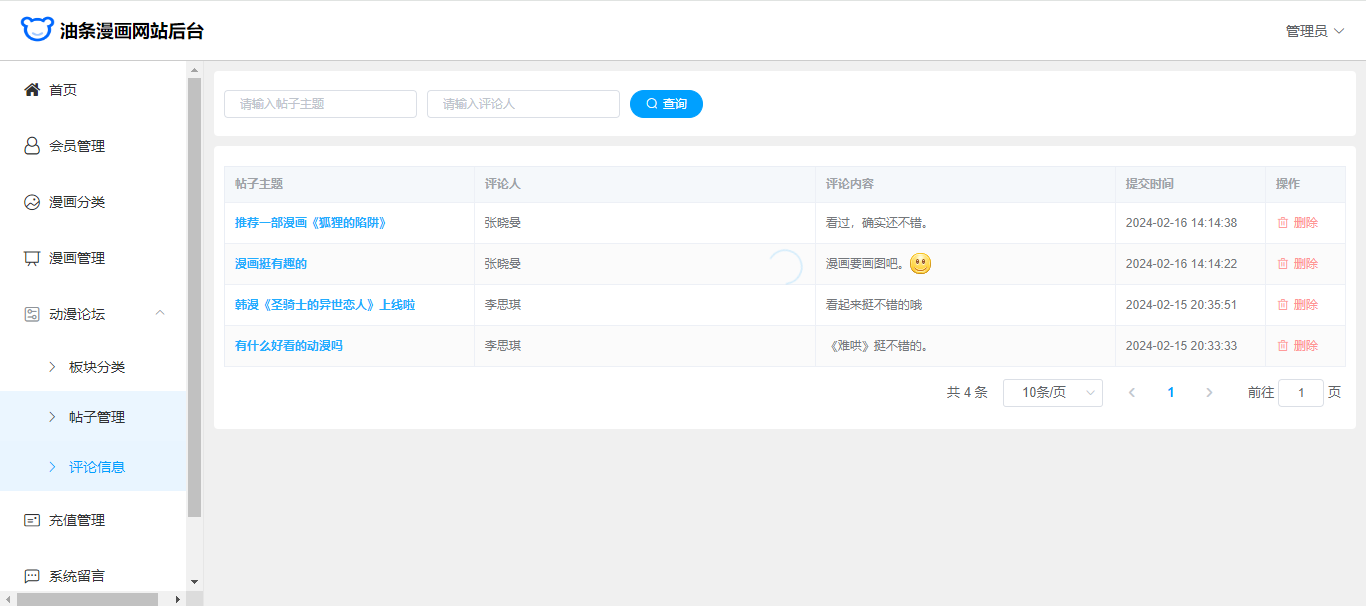Screen dimensions: 1366x606
Task: Click the chart icon beside 漫画分类
Action: (32, 202)
